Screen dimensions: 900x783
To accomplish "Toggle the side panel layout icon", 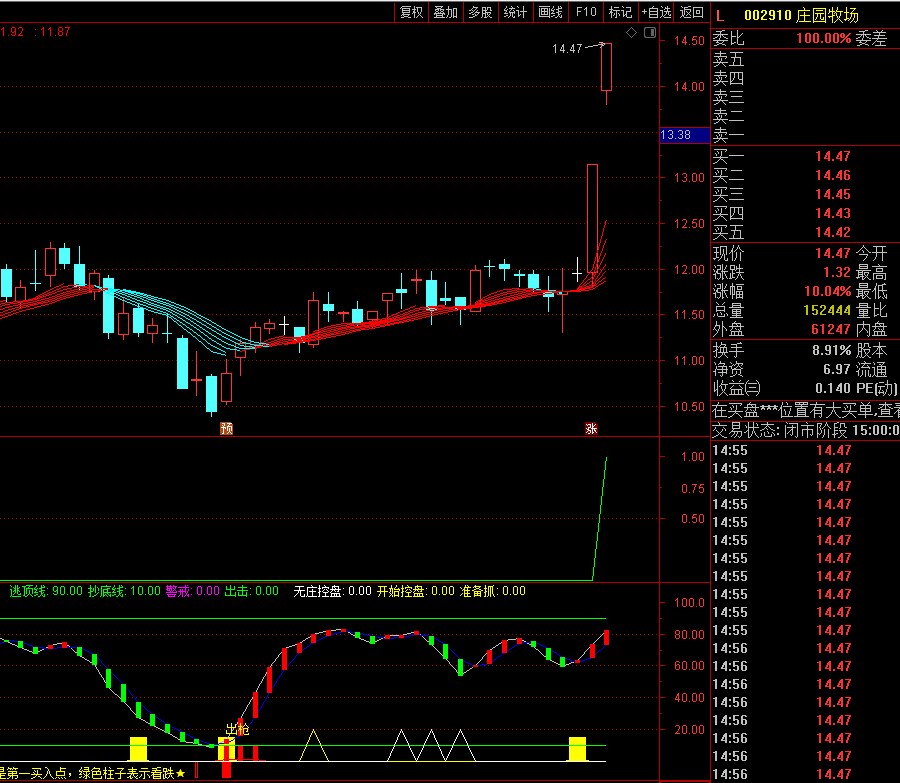I will [650, 33].
